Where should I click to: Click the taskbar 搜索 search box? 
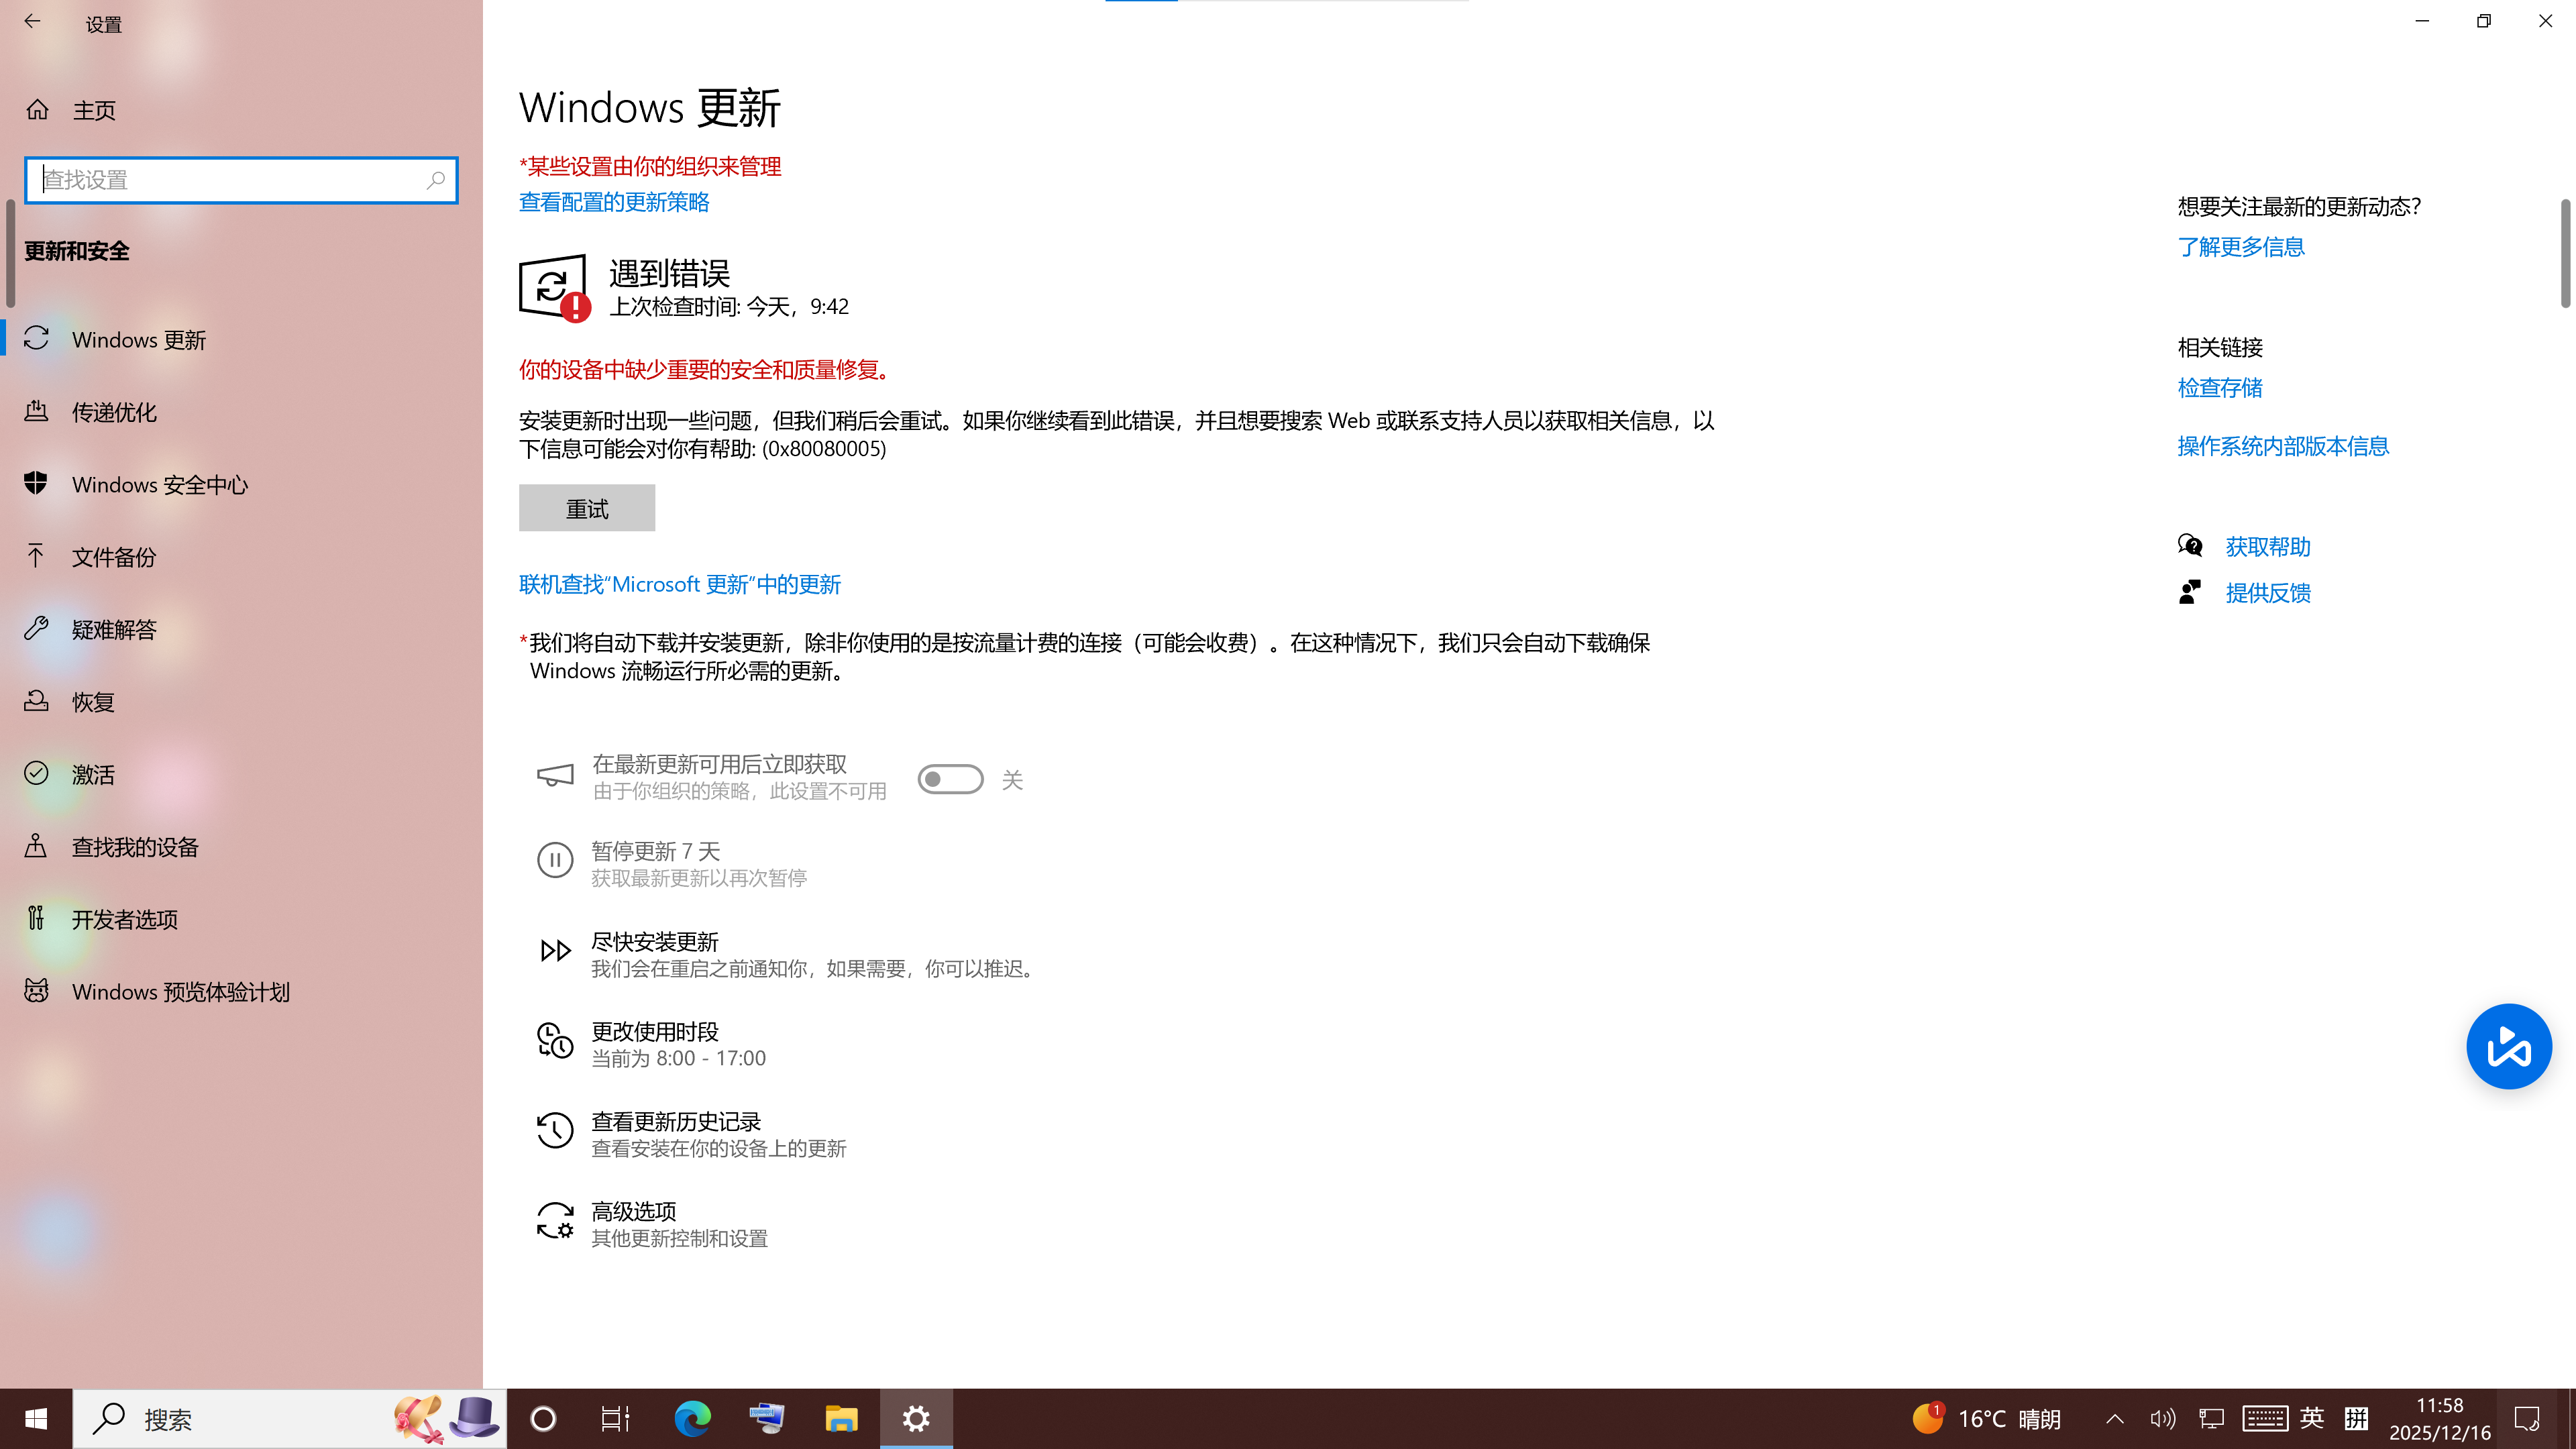point(290,1418)
